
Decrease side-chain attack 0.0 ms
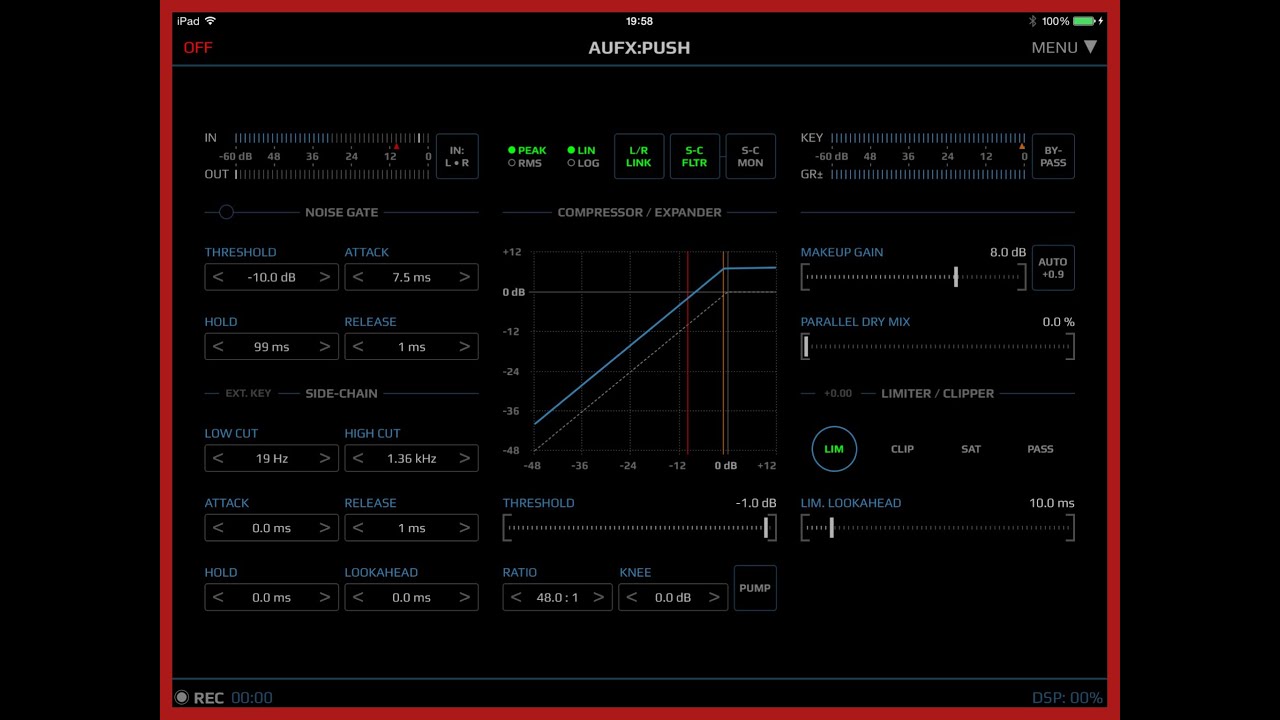click(x=218, y=528)
